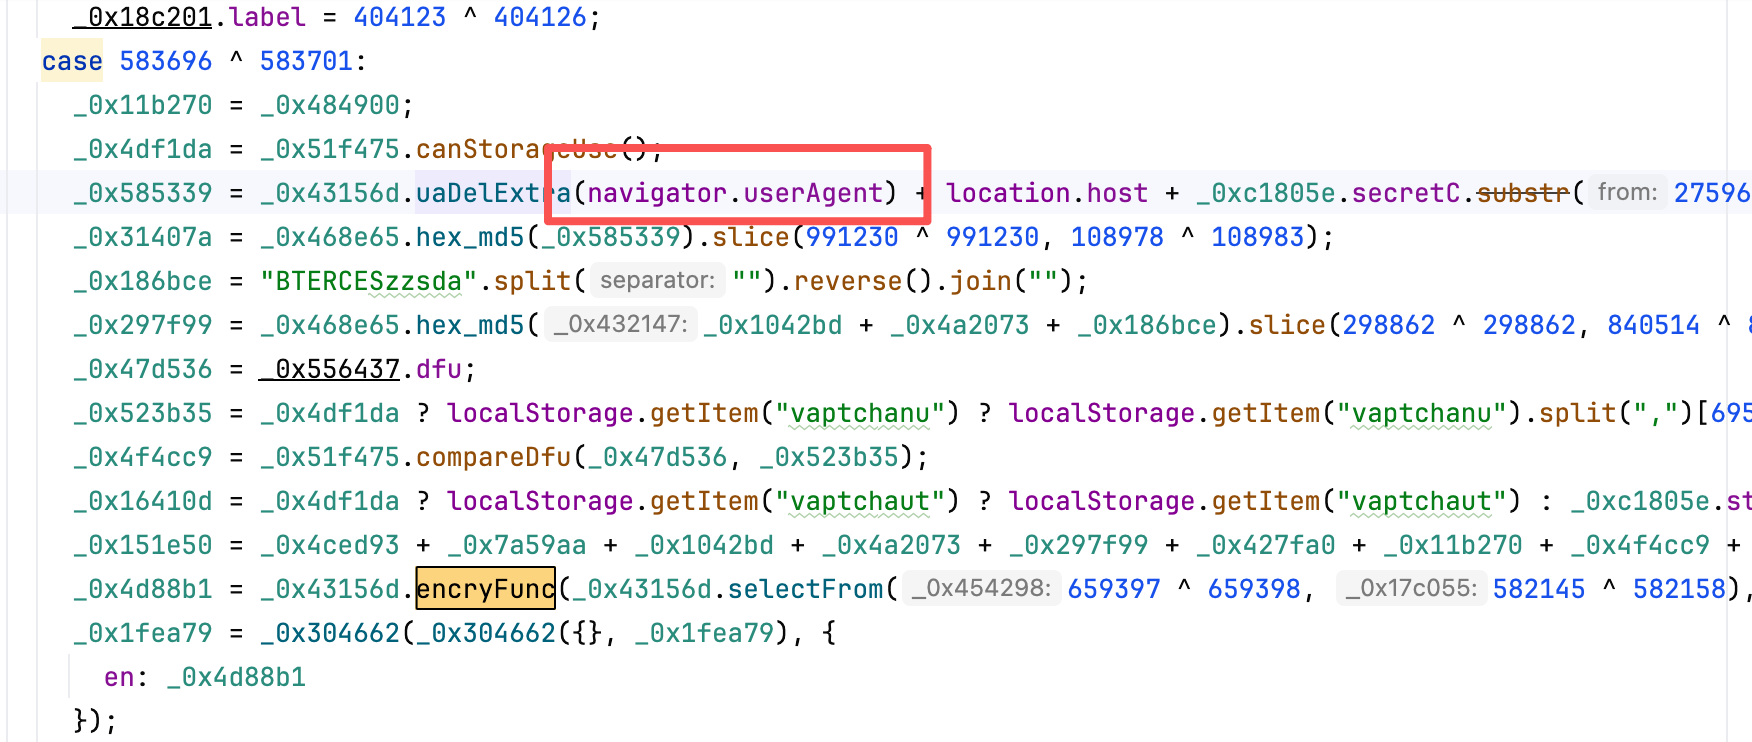
Task: Click the _0x7a59aa identifier
Action: [x=517, y=545]
